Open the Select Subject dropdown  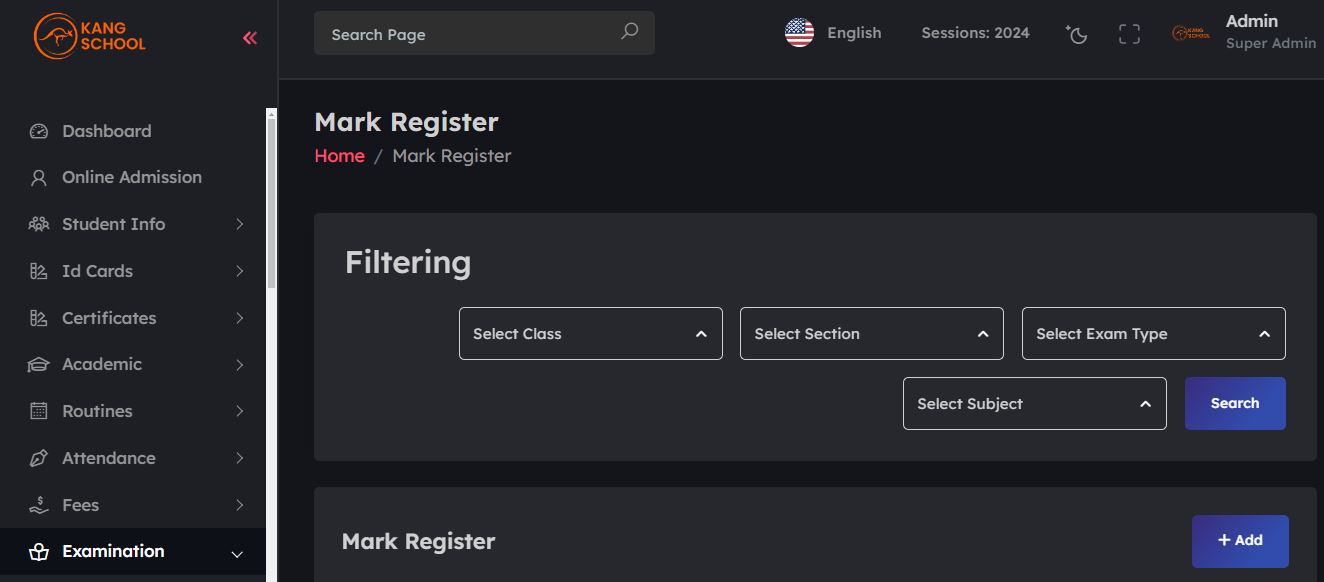tap(1035, 404)
